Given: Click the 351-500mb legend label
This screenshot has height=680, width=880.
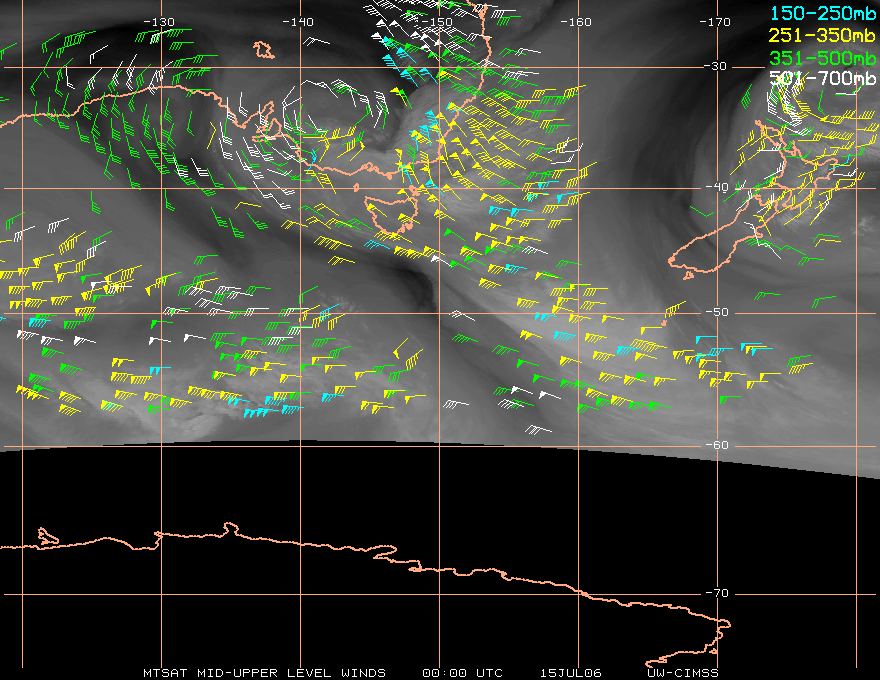Looking at the screenshot, I should click(822, 58).
